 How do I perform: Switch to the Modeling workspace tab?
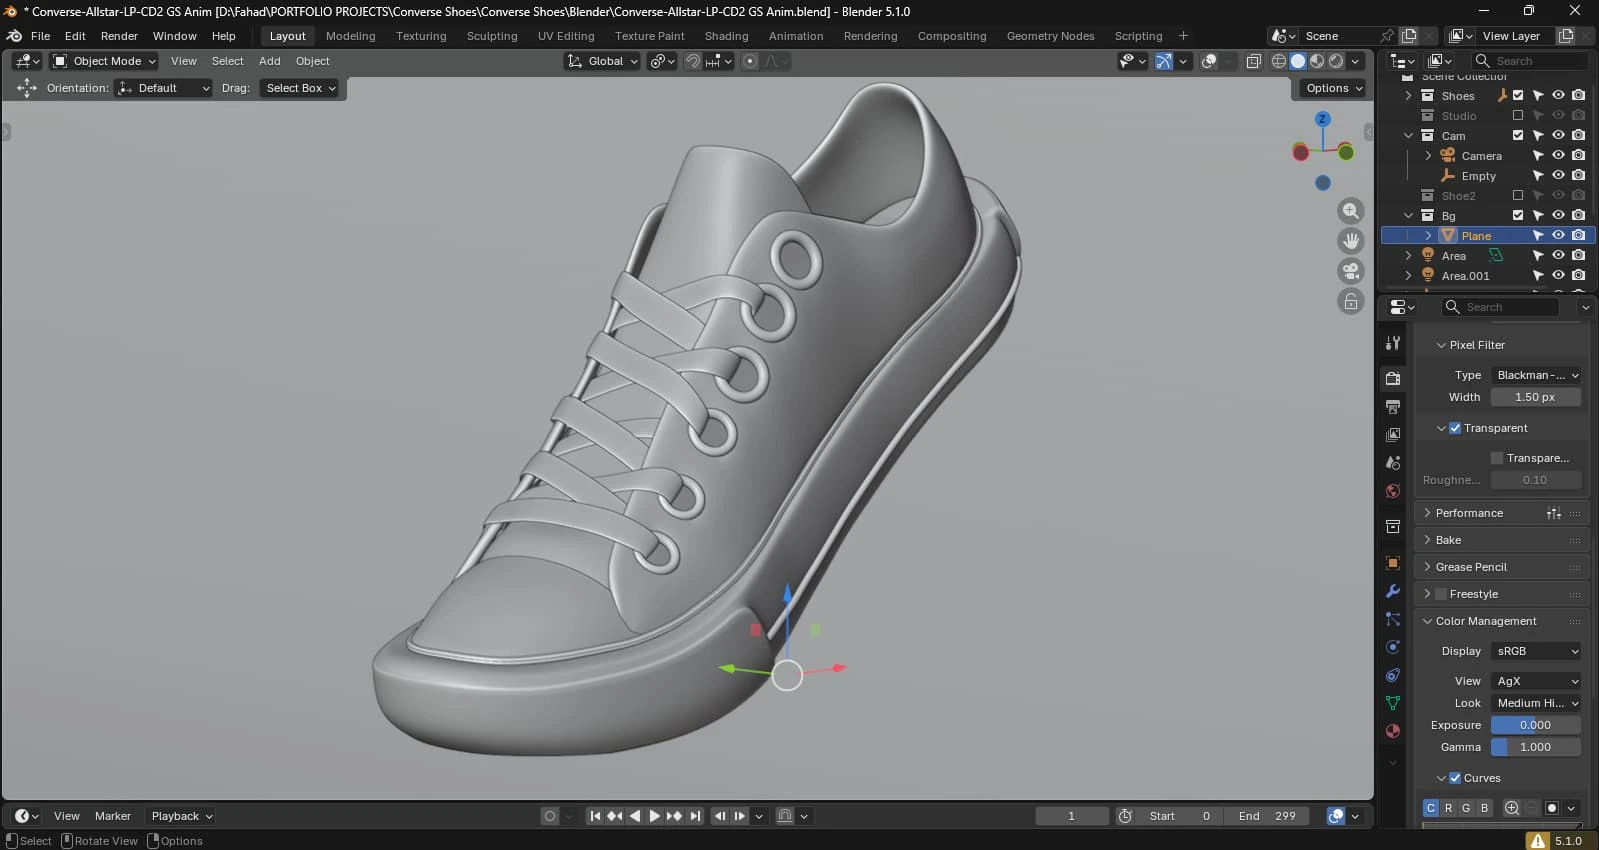[350, 36]
